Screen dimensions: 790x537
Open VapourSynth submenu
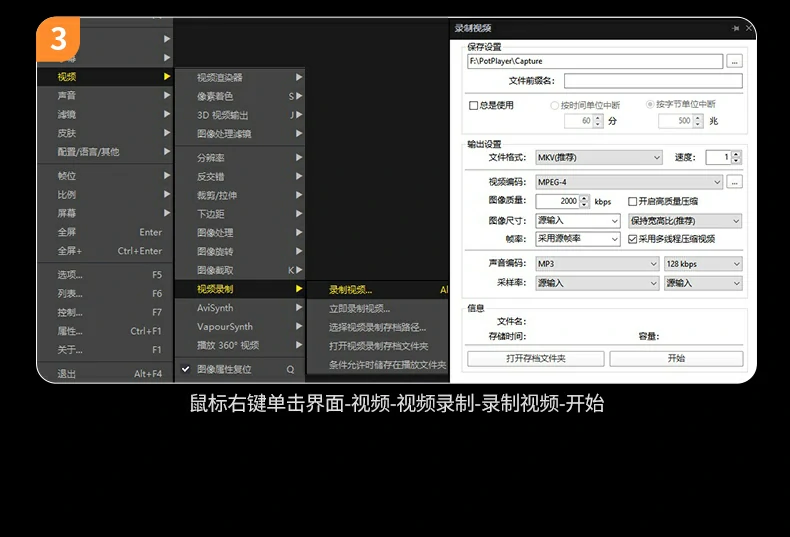coord(240,326)
